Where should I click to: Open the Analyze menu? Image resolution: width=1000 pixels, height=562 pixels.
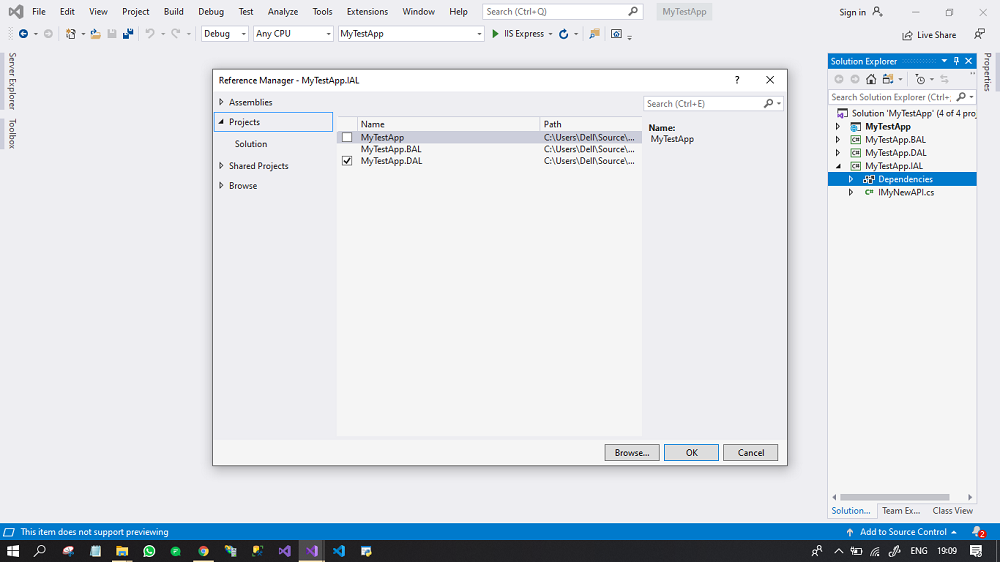[x=283, y=11]
